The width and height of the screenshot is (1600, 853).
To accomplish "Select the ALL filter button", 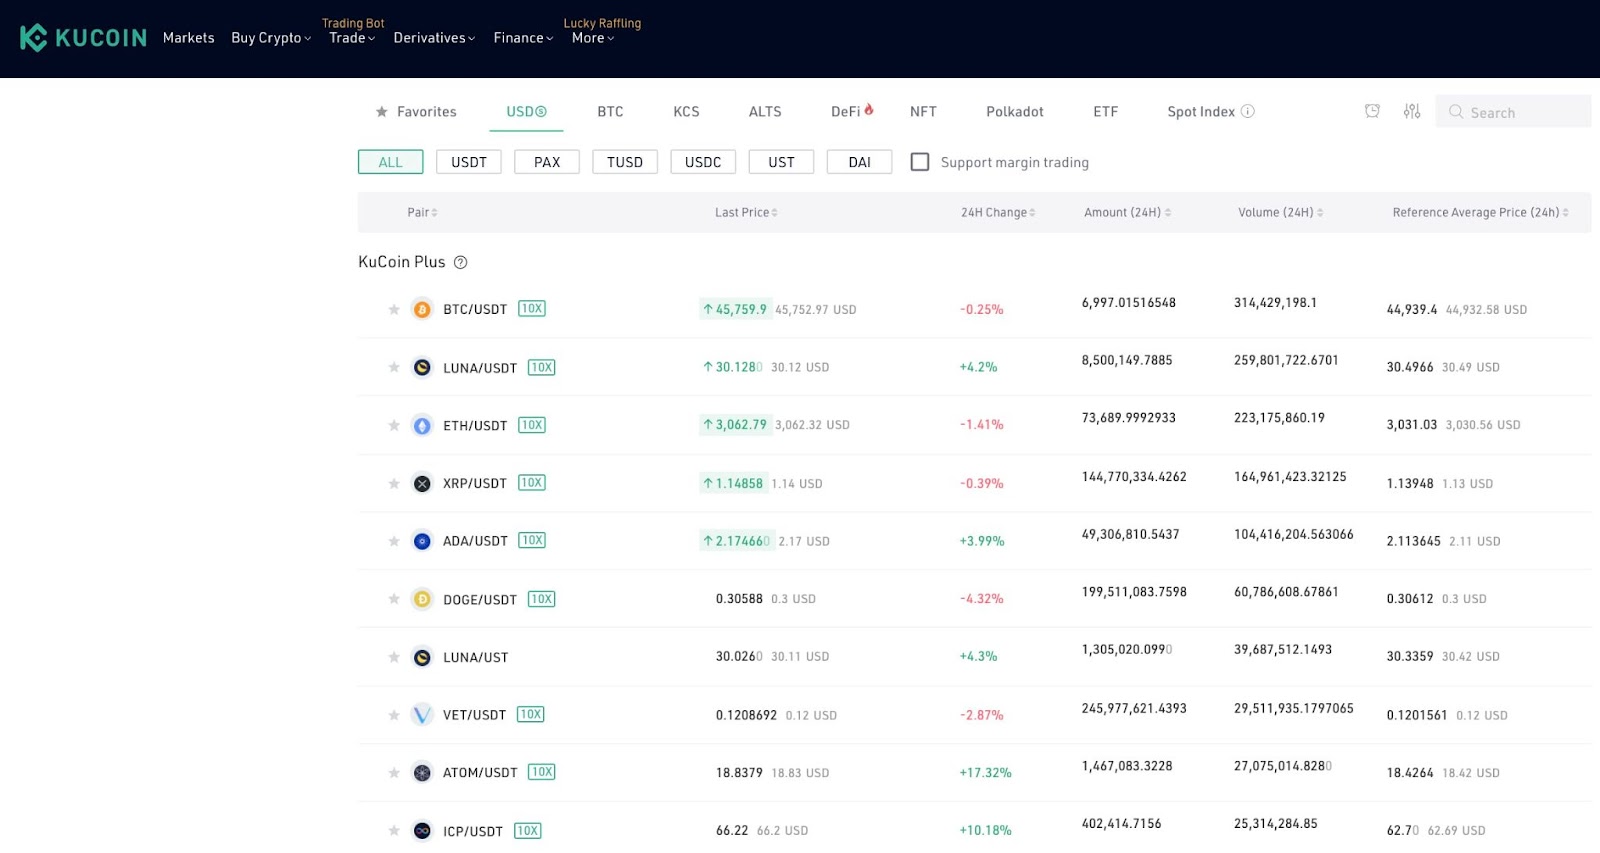I will pyautogui.click(x=390, y=162).
